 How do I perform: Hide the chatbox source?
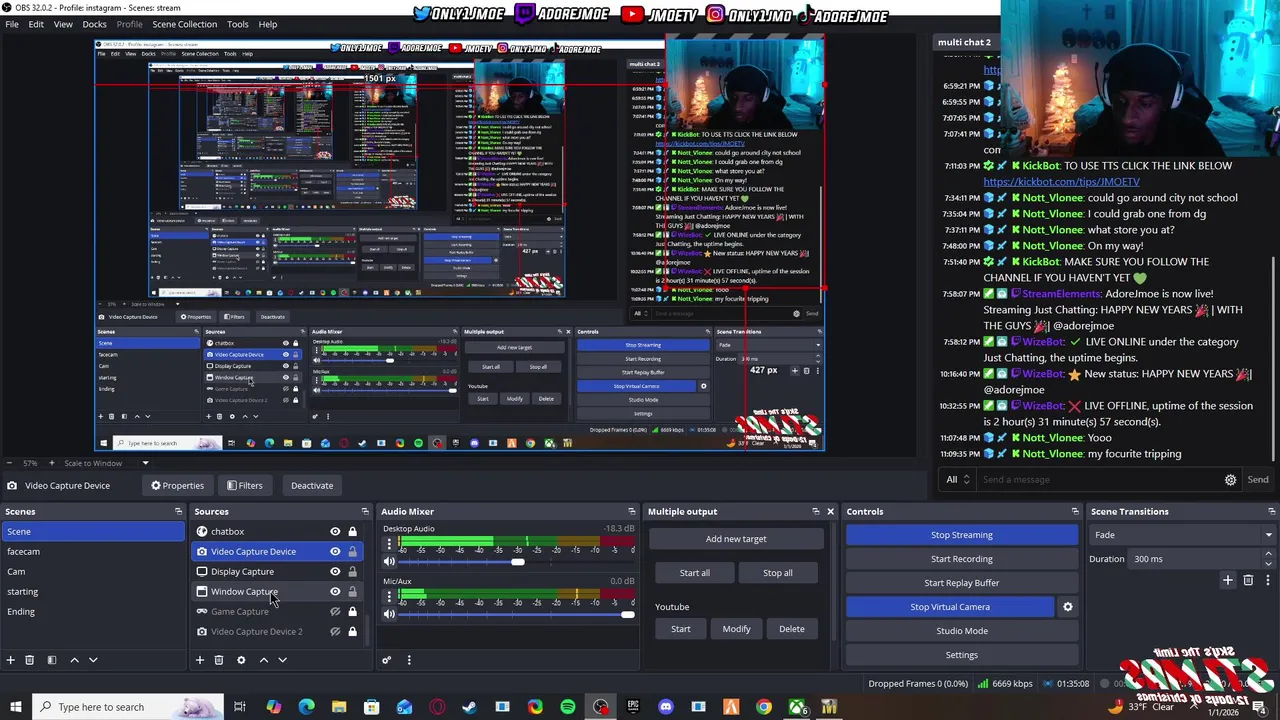(x=335, y=532)
